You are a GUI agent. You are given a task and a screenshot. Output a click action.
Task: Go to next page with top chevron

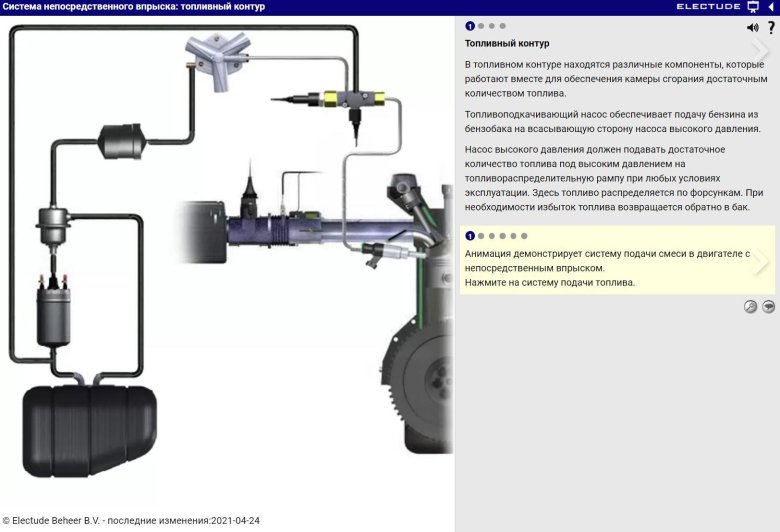pos(761,50)
